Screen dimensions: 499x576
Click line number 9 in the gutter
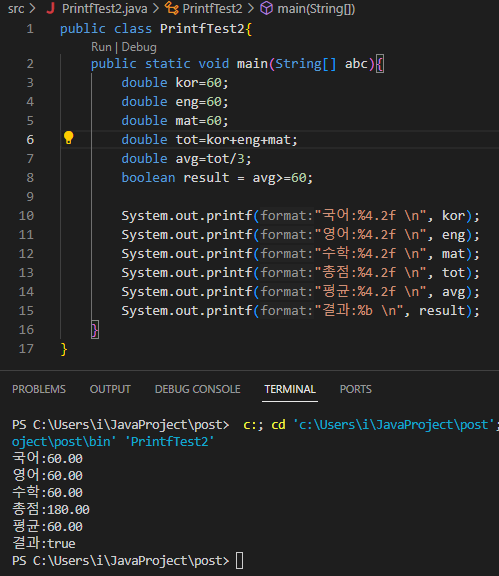pyautogui.click(x=30, y=197)
